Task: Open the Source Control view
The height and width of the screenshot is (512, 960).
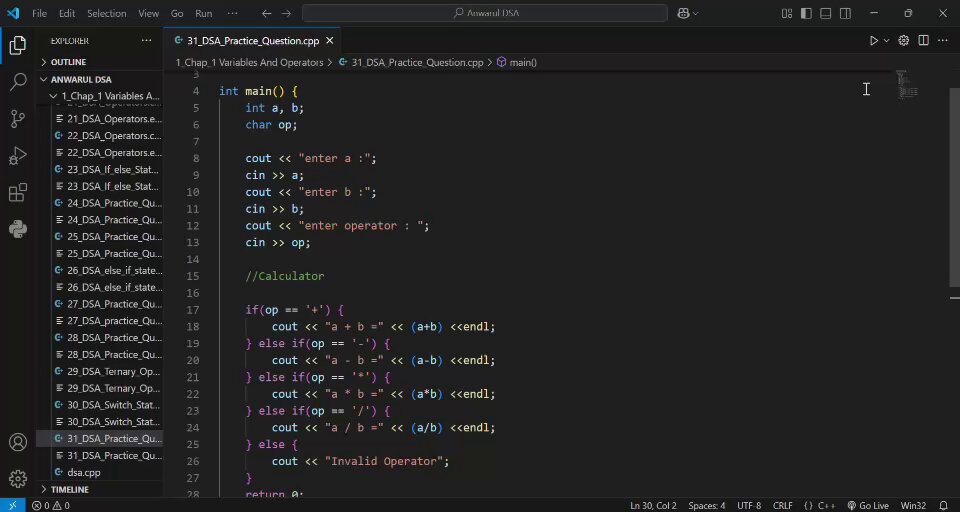Action: click(x=18, y=119)
